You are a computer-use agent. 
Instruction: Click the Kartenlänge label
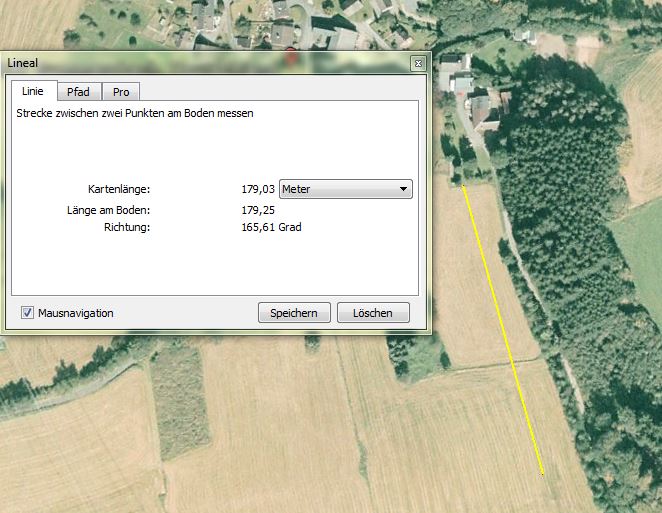tap(118, 189)
